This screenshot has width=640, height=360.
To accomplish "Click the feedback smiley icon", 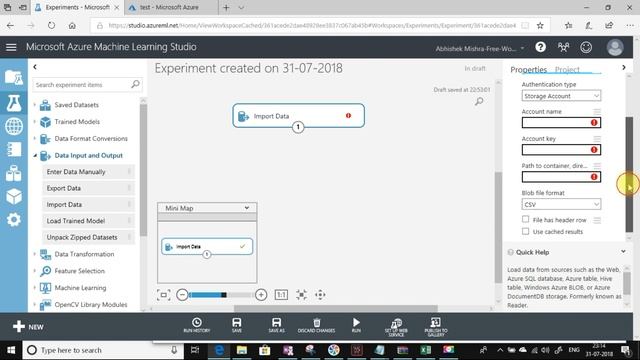I will tap(586, 47).
